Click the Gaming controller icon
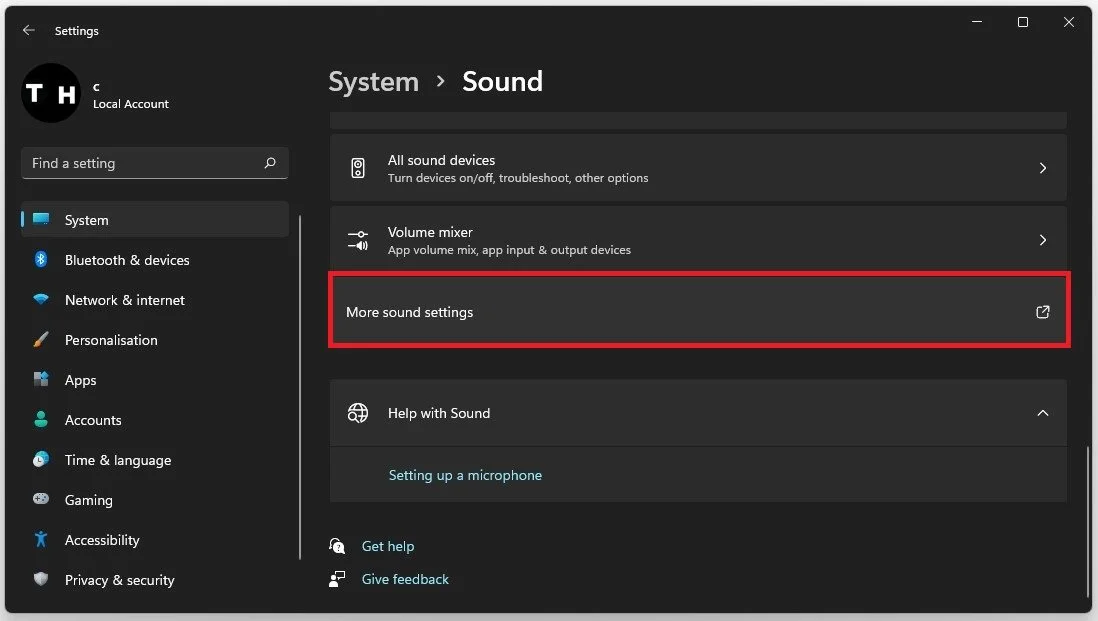1098x621 pixels. click(41, 500)
